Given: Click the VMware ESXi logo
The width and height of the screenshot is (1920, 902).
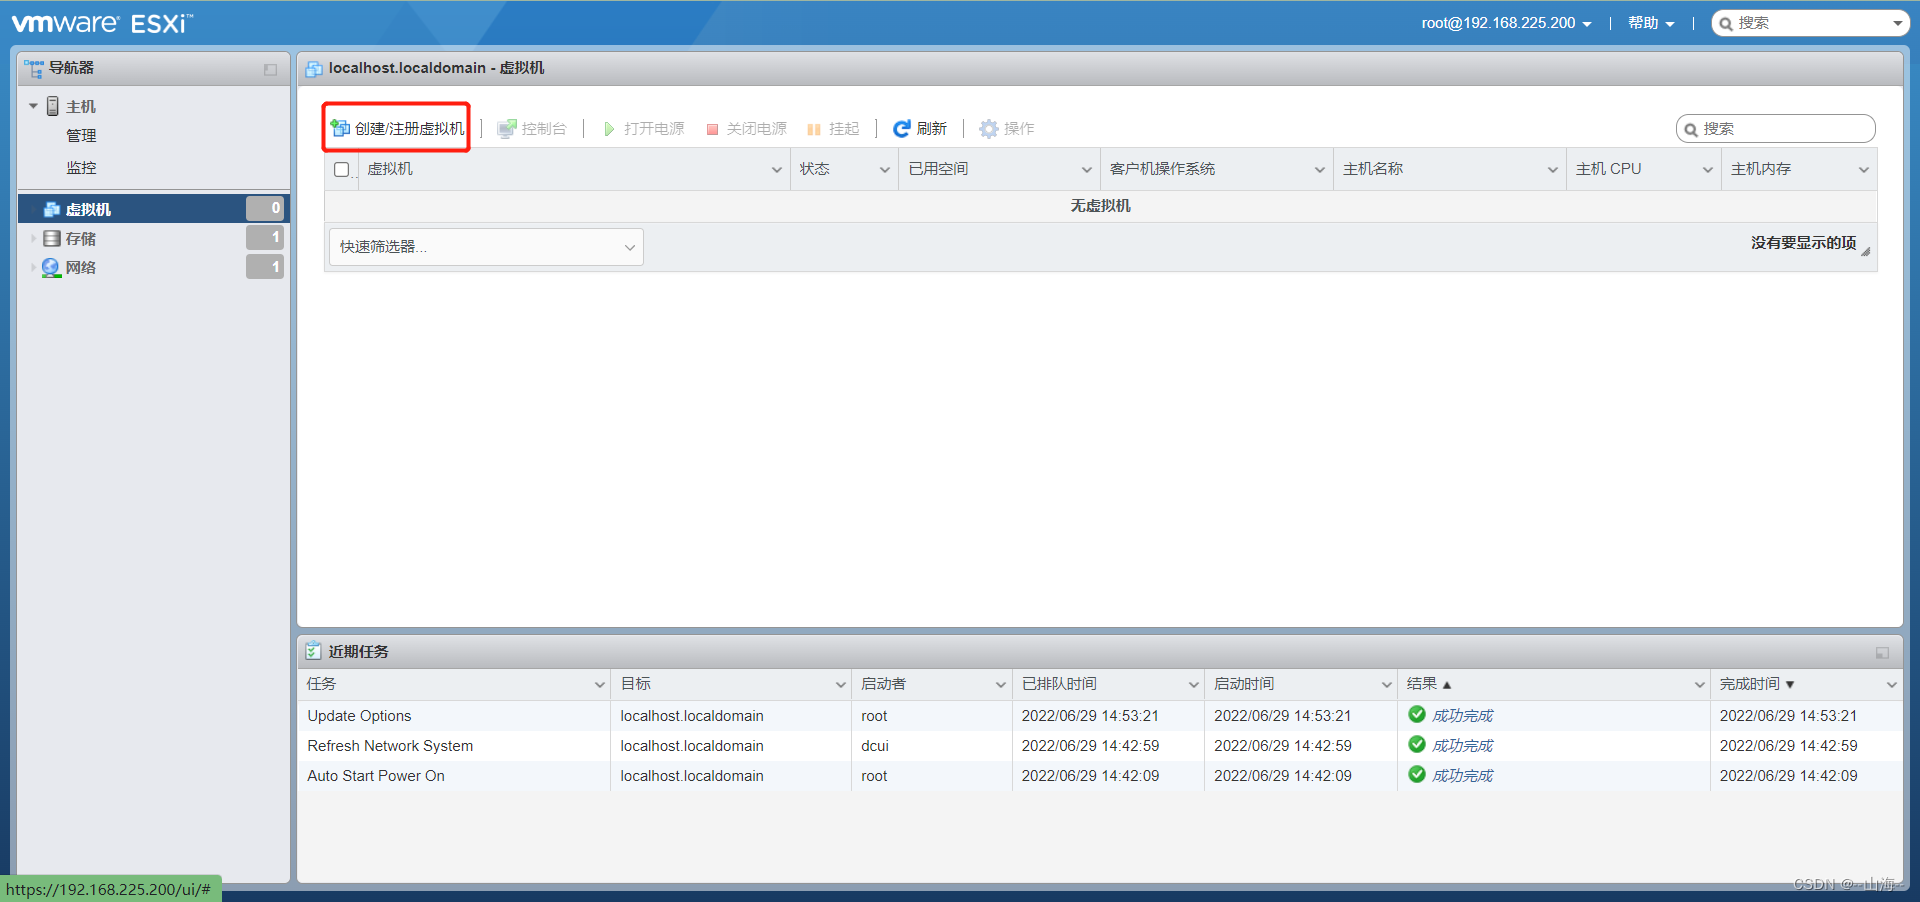Looking at the screenshot, I should tap(102, 23).
